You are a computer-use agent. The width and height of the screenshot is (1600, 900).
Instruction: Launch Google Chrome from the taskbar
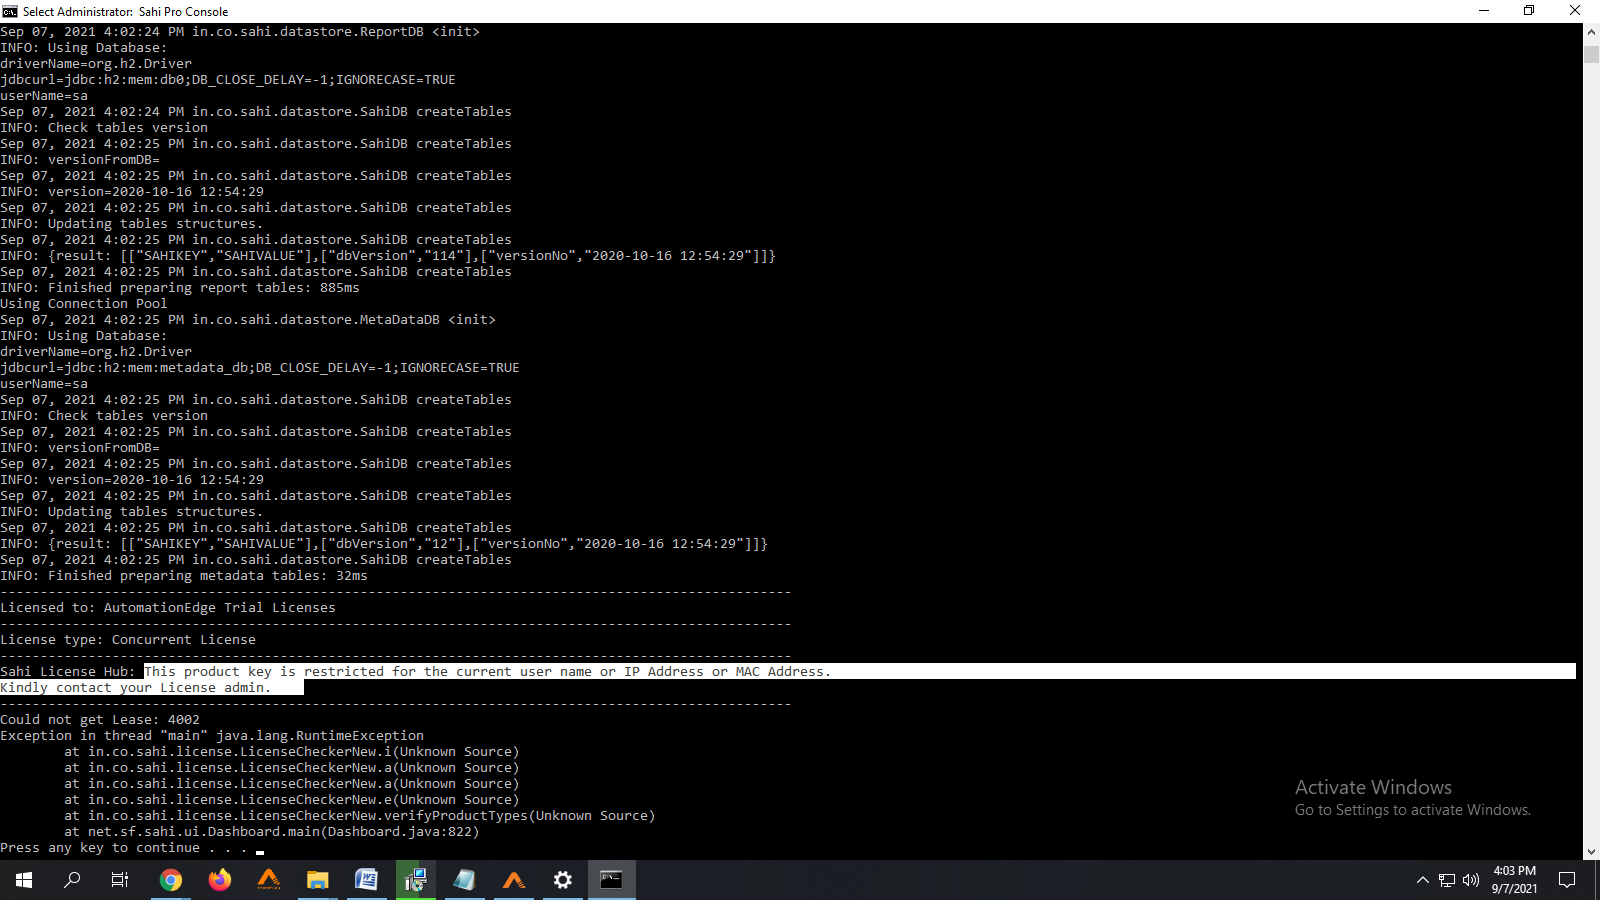171,880
